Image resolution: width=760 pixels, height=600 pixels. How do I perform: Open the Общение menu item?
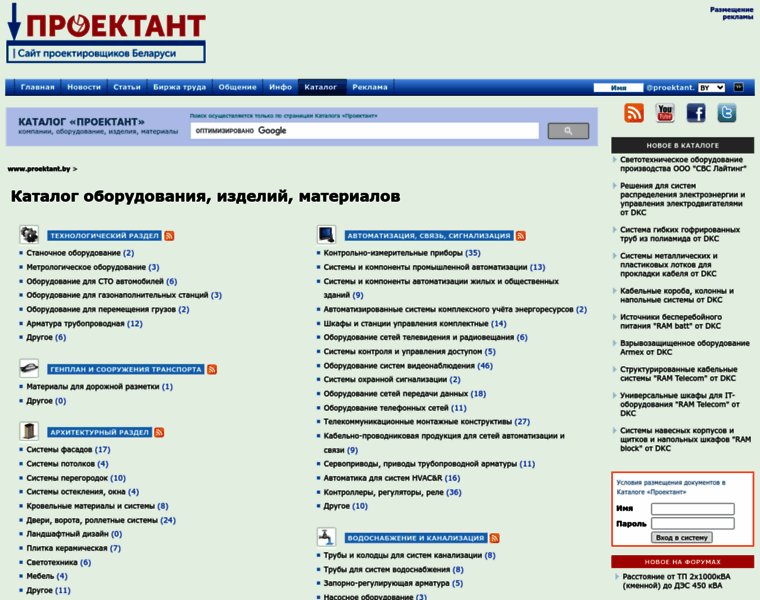(238, 87)
